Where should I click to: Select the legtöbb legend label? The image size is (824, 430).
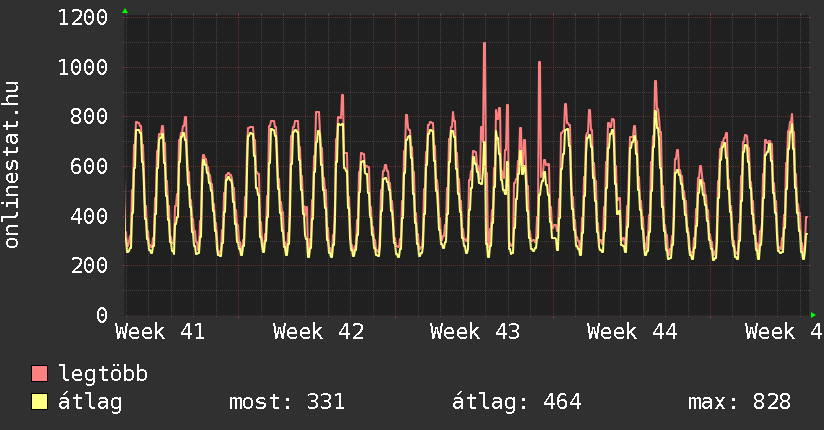click(x=103, y=374)
